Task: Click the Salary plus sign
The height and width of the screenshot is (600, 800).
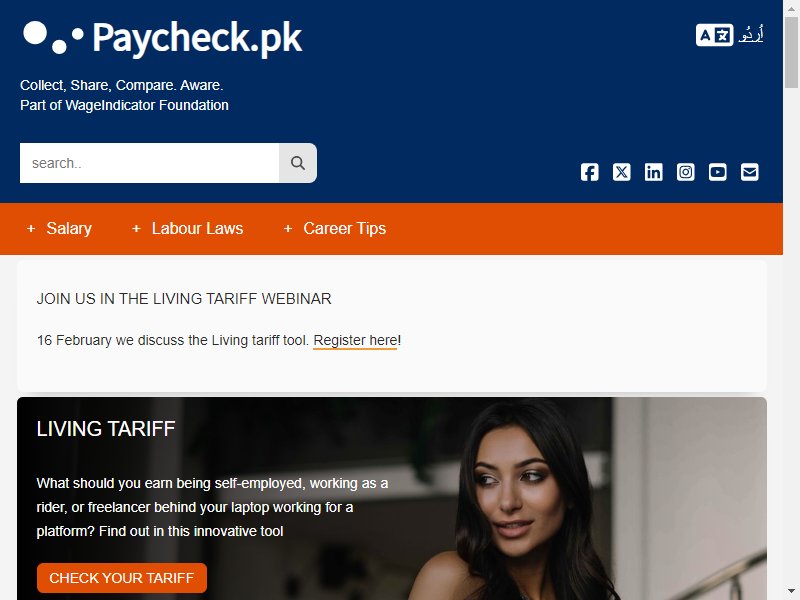Action: point(31,229)
